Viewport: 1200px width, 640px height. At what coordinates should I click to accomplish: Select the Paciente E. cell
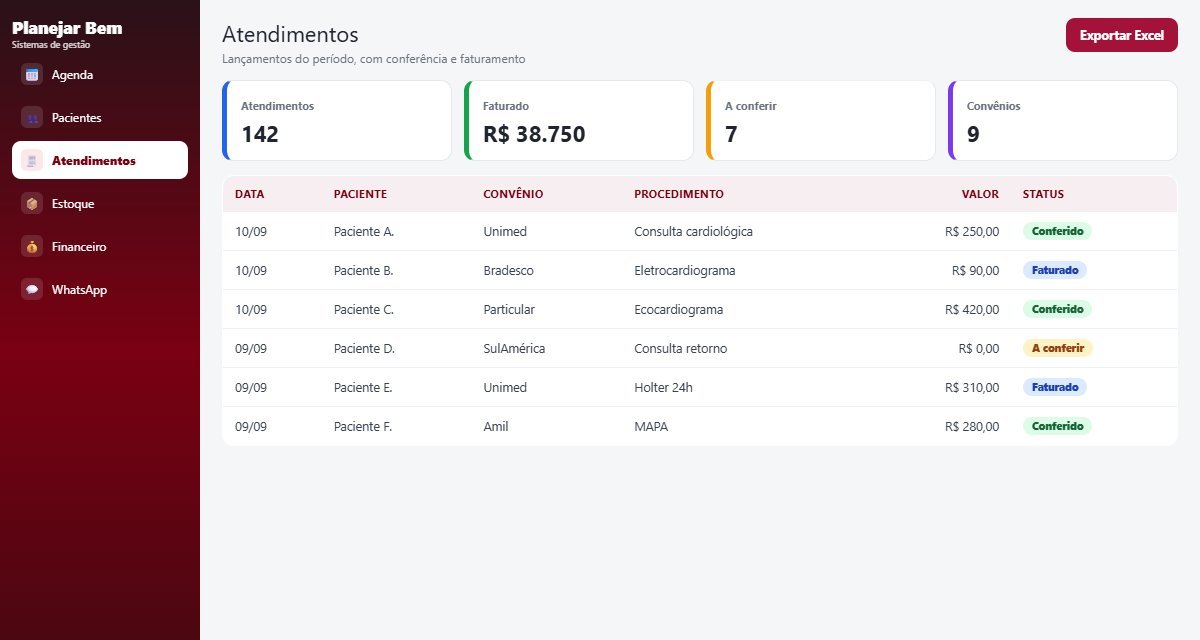(x=363, y=387)
